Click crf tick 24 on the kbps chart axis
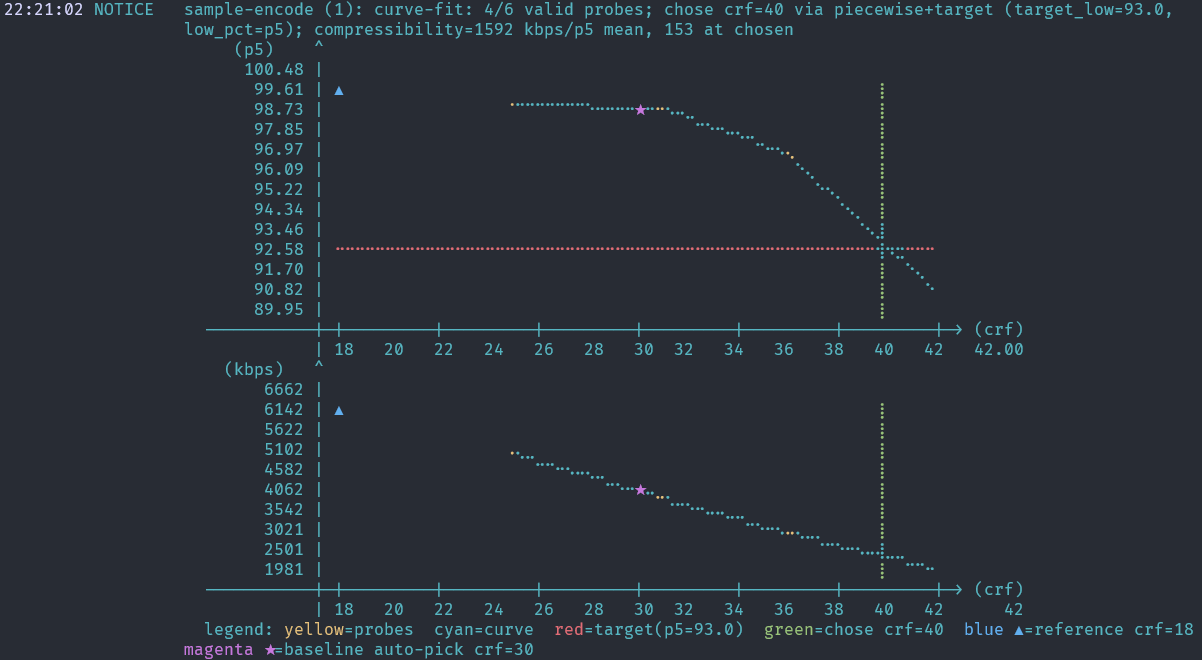 pyautogui.click(x=494, y=610)
